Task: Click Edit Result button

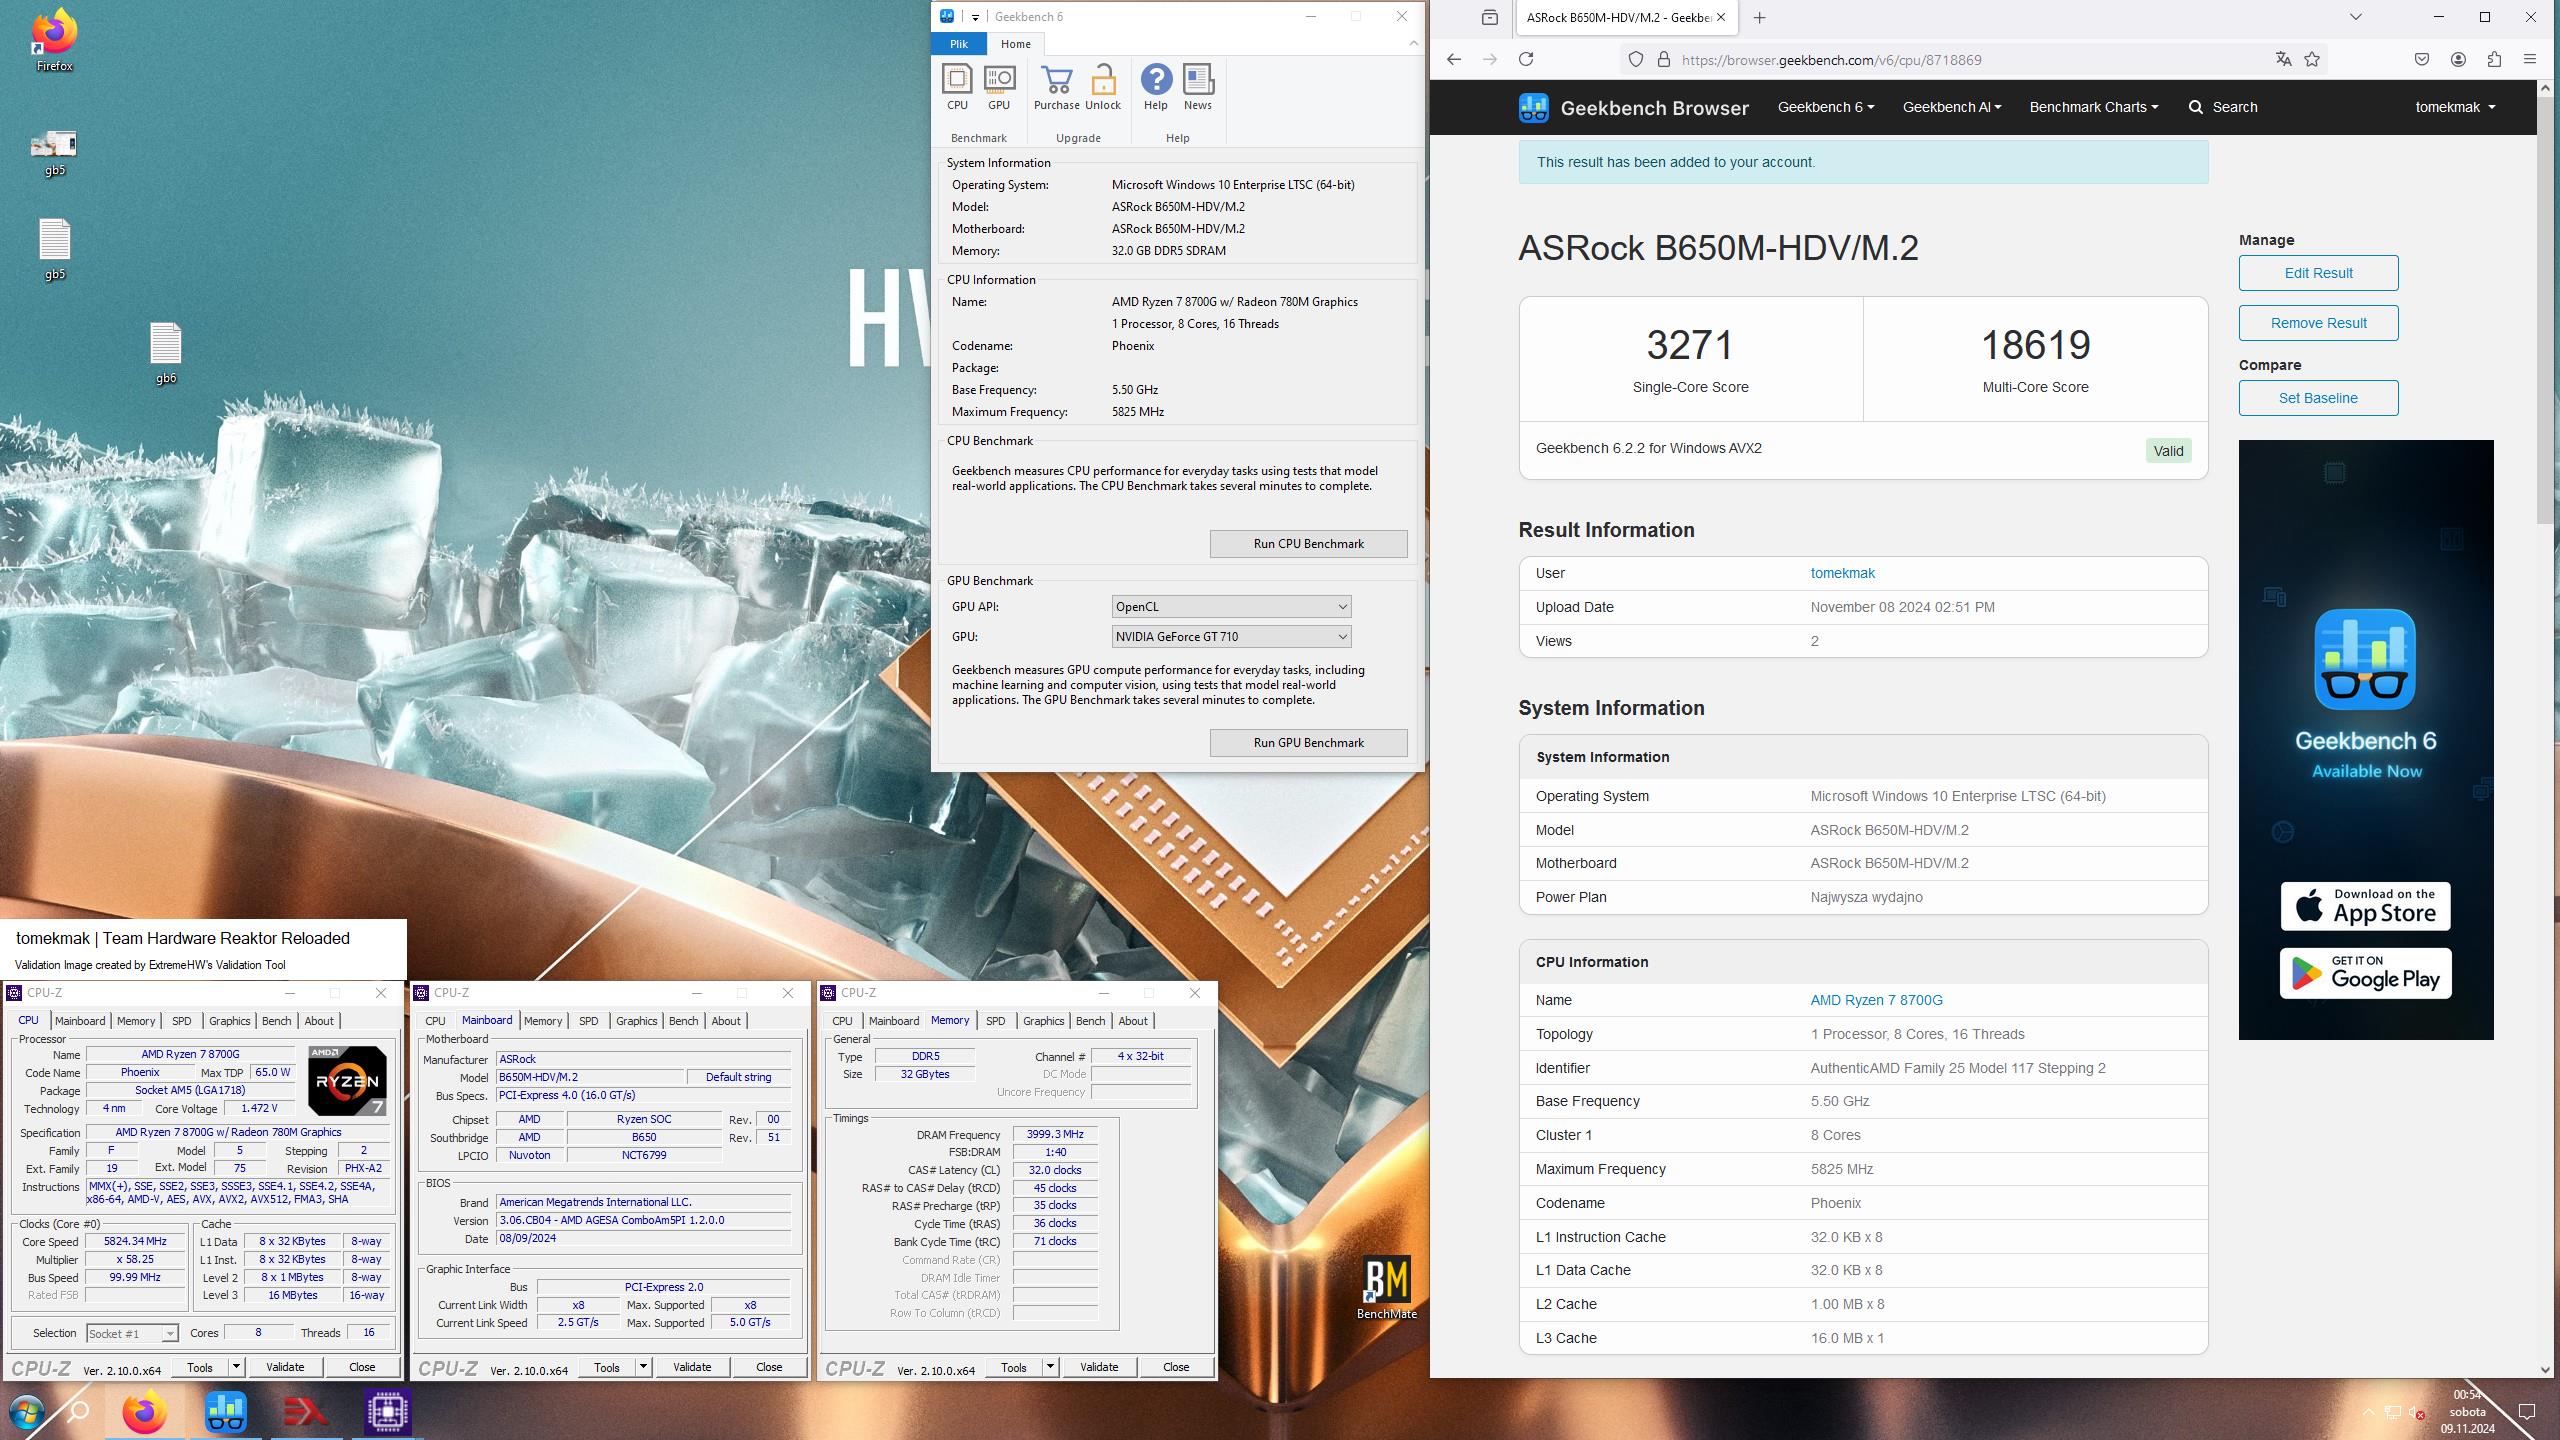Action: (x=2318, y=273)
